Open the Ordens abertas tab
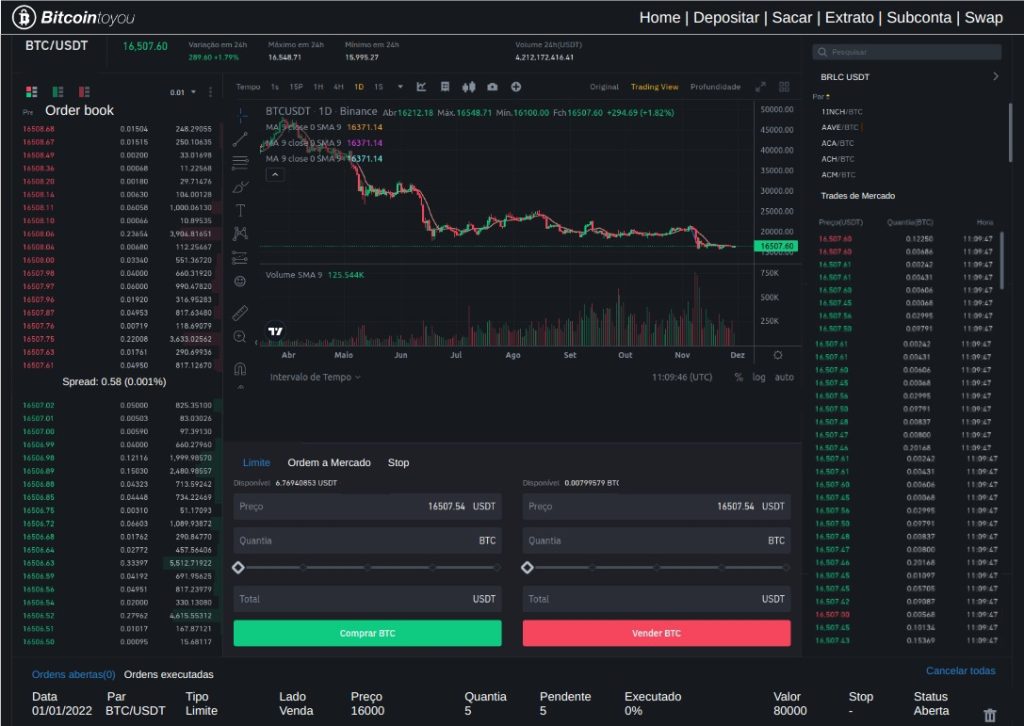 [74, 674]
